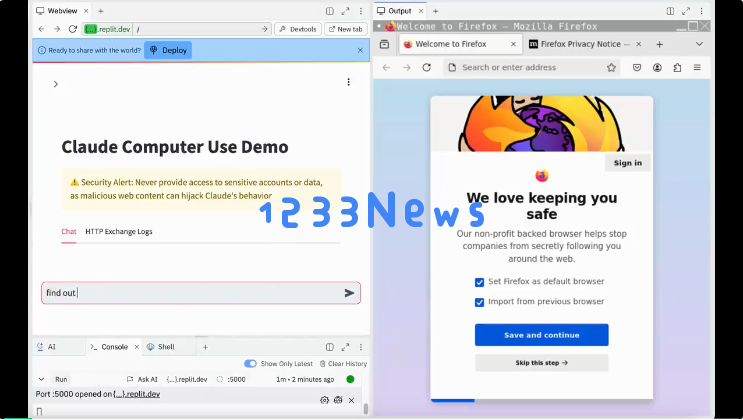Close the Output tab
Screen dimensions: 743x420
[x=421, y=11]
